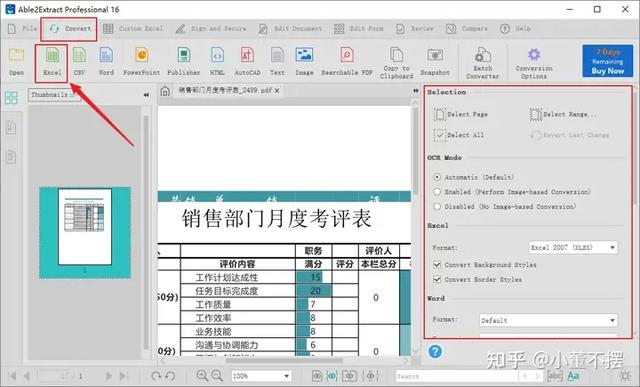Jump to the last page arrow
Viewport: 640px width, 387px height.
(123, 376)
